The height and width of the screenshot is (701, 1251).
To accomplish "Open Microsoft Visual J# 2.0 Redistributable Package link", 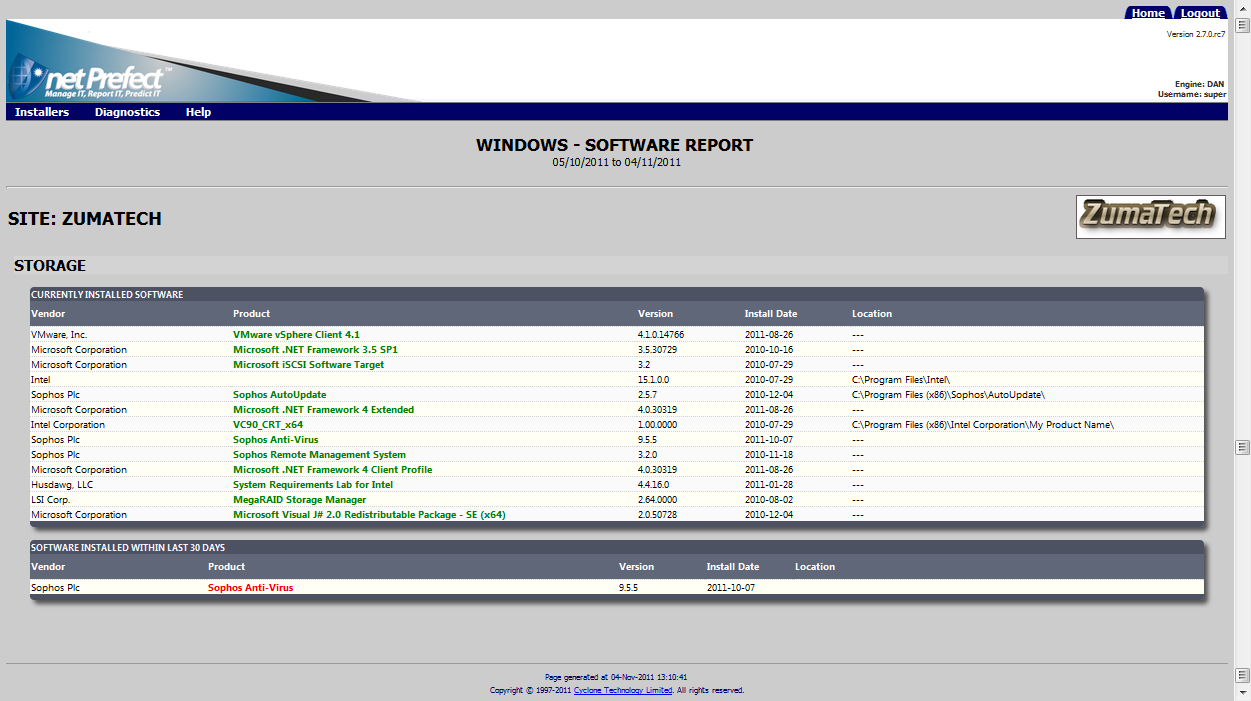I will 369,515.
